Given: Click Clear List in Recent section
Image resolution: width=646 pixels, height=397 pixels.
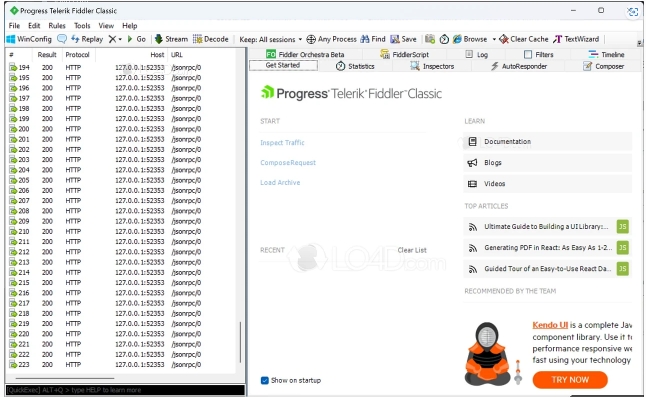Looking at the screenshot, I should tap(412, 250).
